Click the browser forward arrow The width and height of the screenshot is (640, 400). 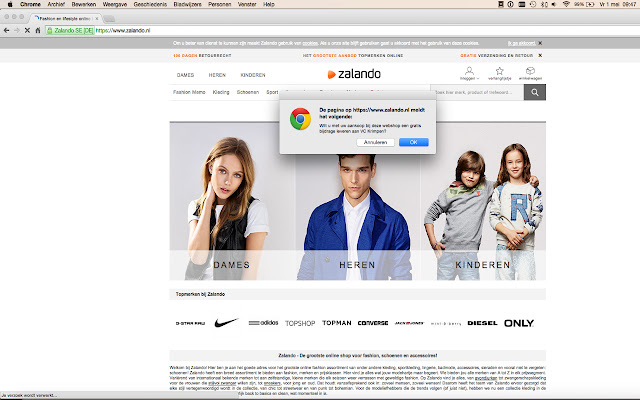click(x=17, y=30)
